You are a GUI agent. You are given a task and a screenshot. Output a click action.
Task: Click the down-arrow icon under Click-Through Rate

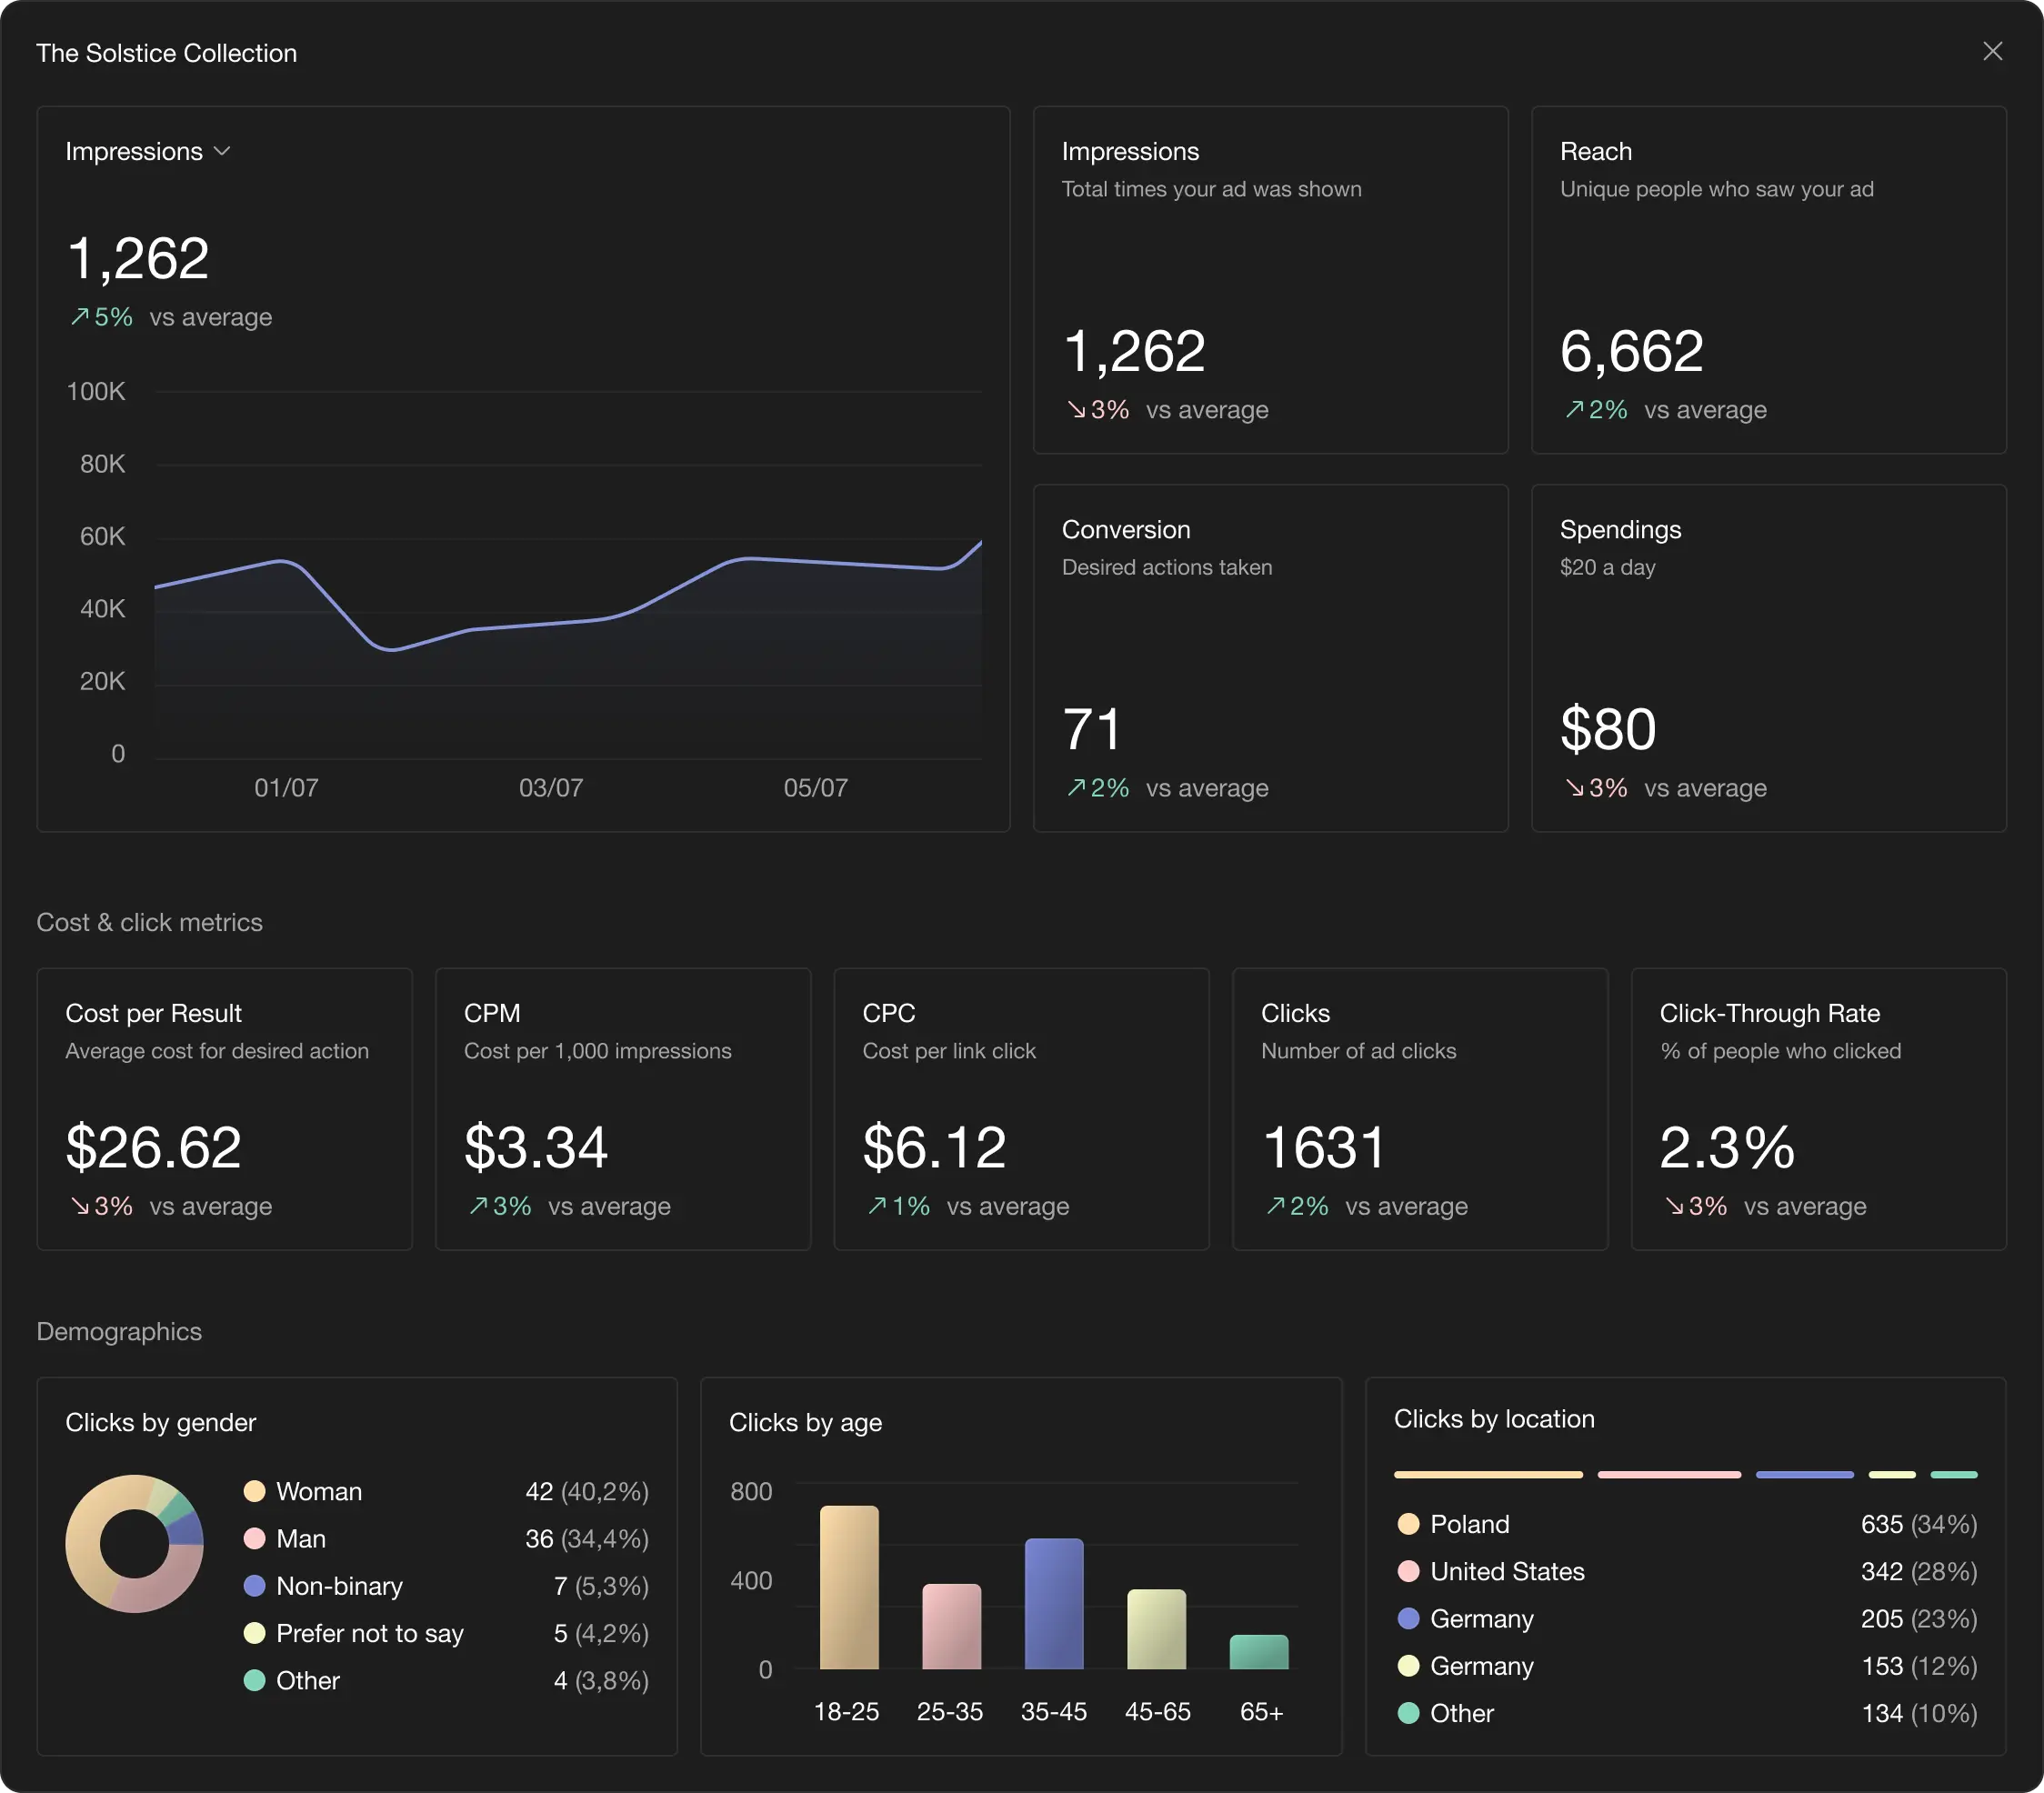point(1673,1206)
